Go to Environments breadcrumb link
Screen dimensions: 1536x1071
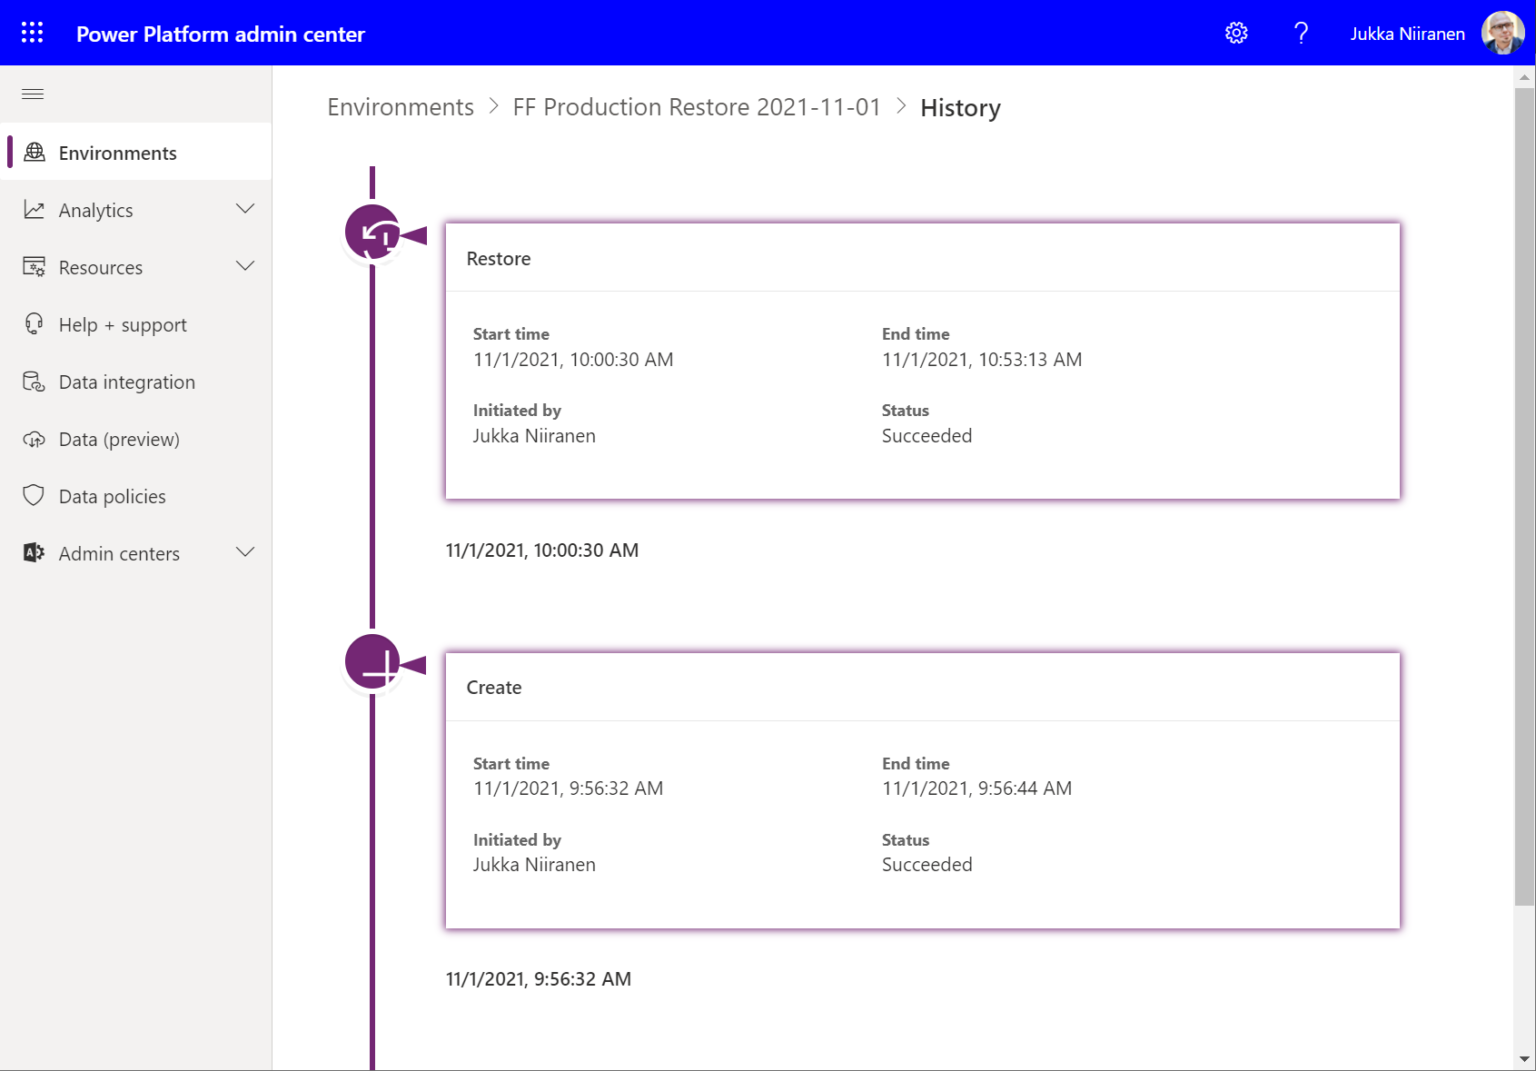[x=400, y=107]
